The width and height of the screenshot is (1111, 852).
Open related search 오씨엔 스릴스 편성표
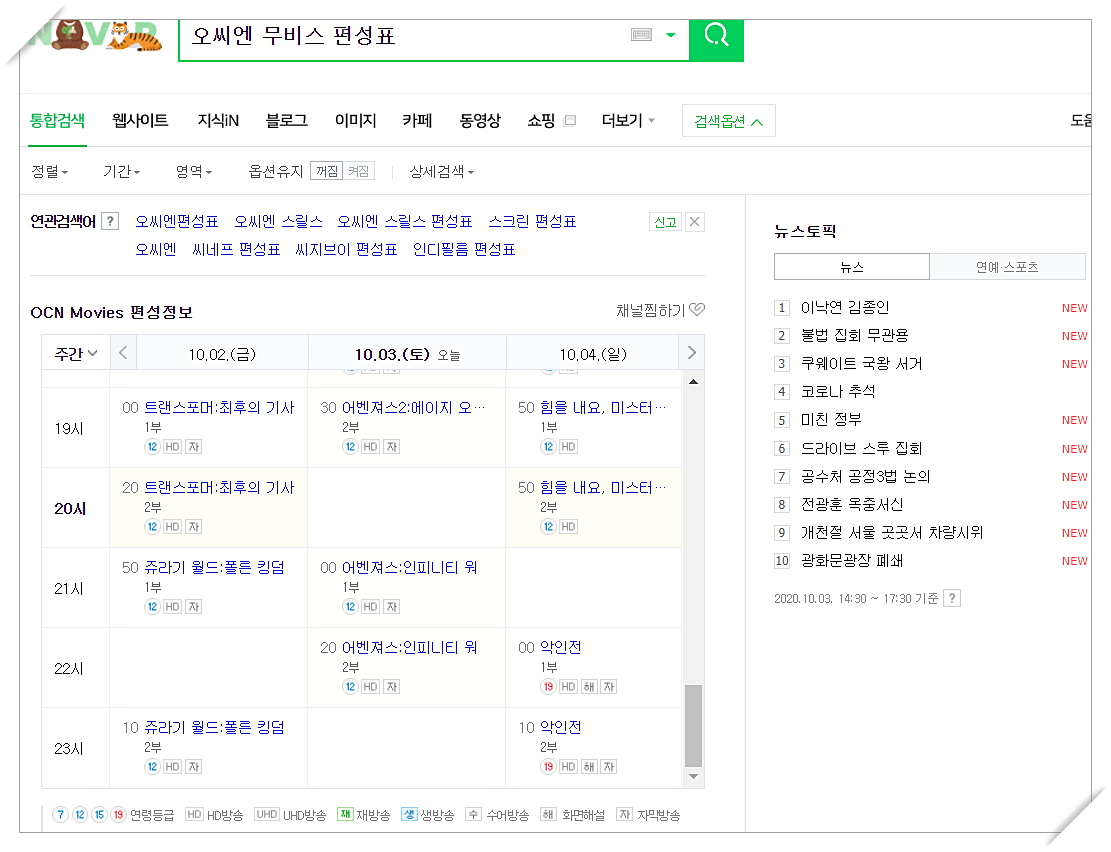coord(404,222)
